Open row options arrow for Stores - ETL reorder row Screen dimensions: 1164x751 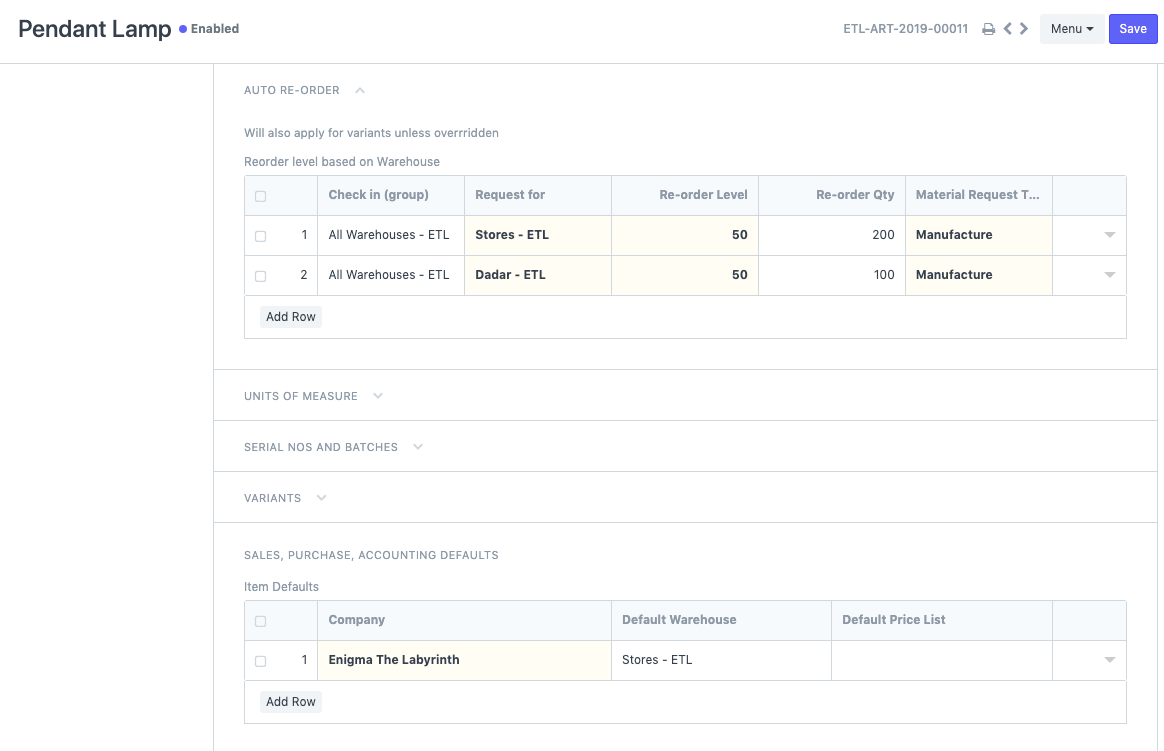[x=1109, y=235]
